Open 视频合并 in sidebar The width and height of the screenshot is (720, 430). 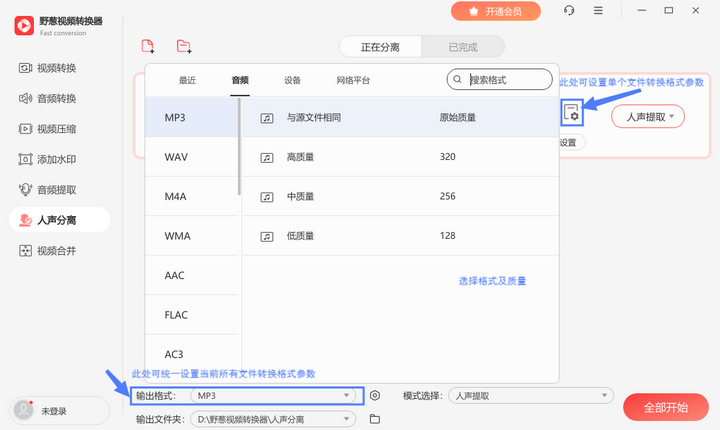(x=48, y=250)
